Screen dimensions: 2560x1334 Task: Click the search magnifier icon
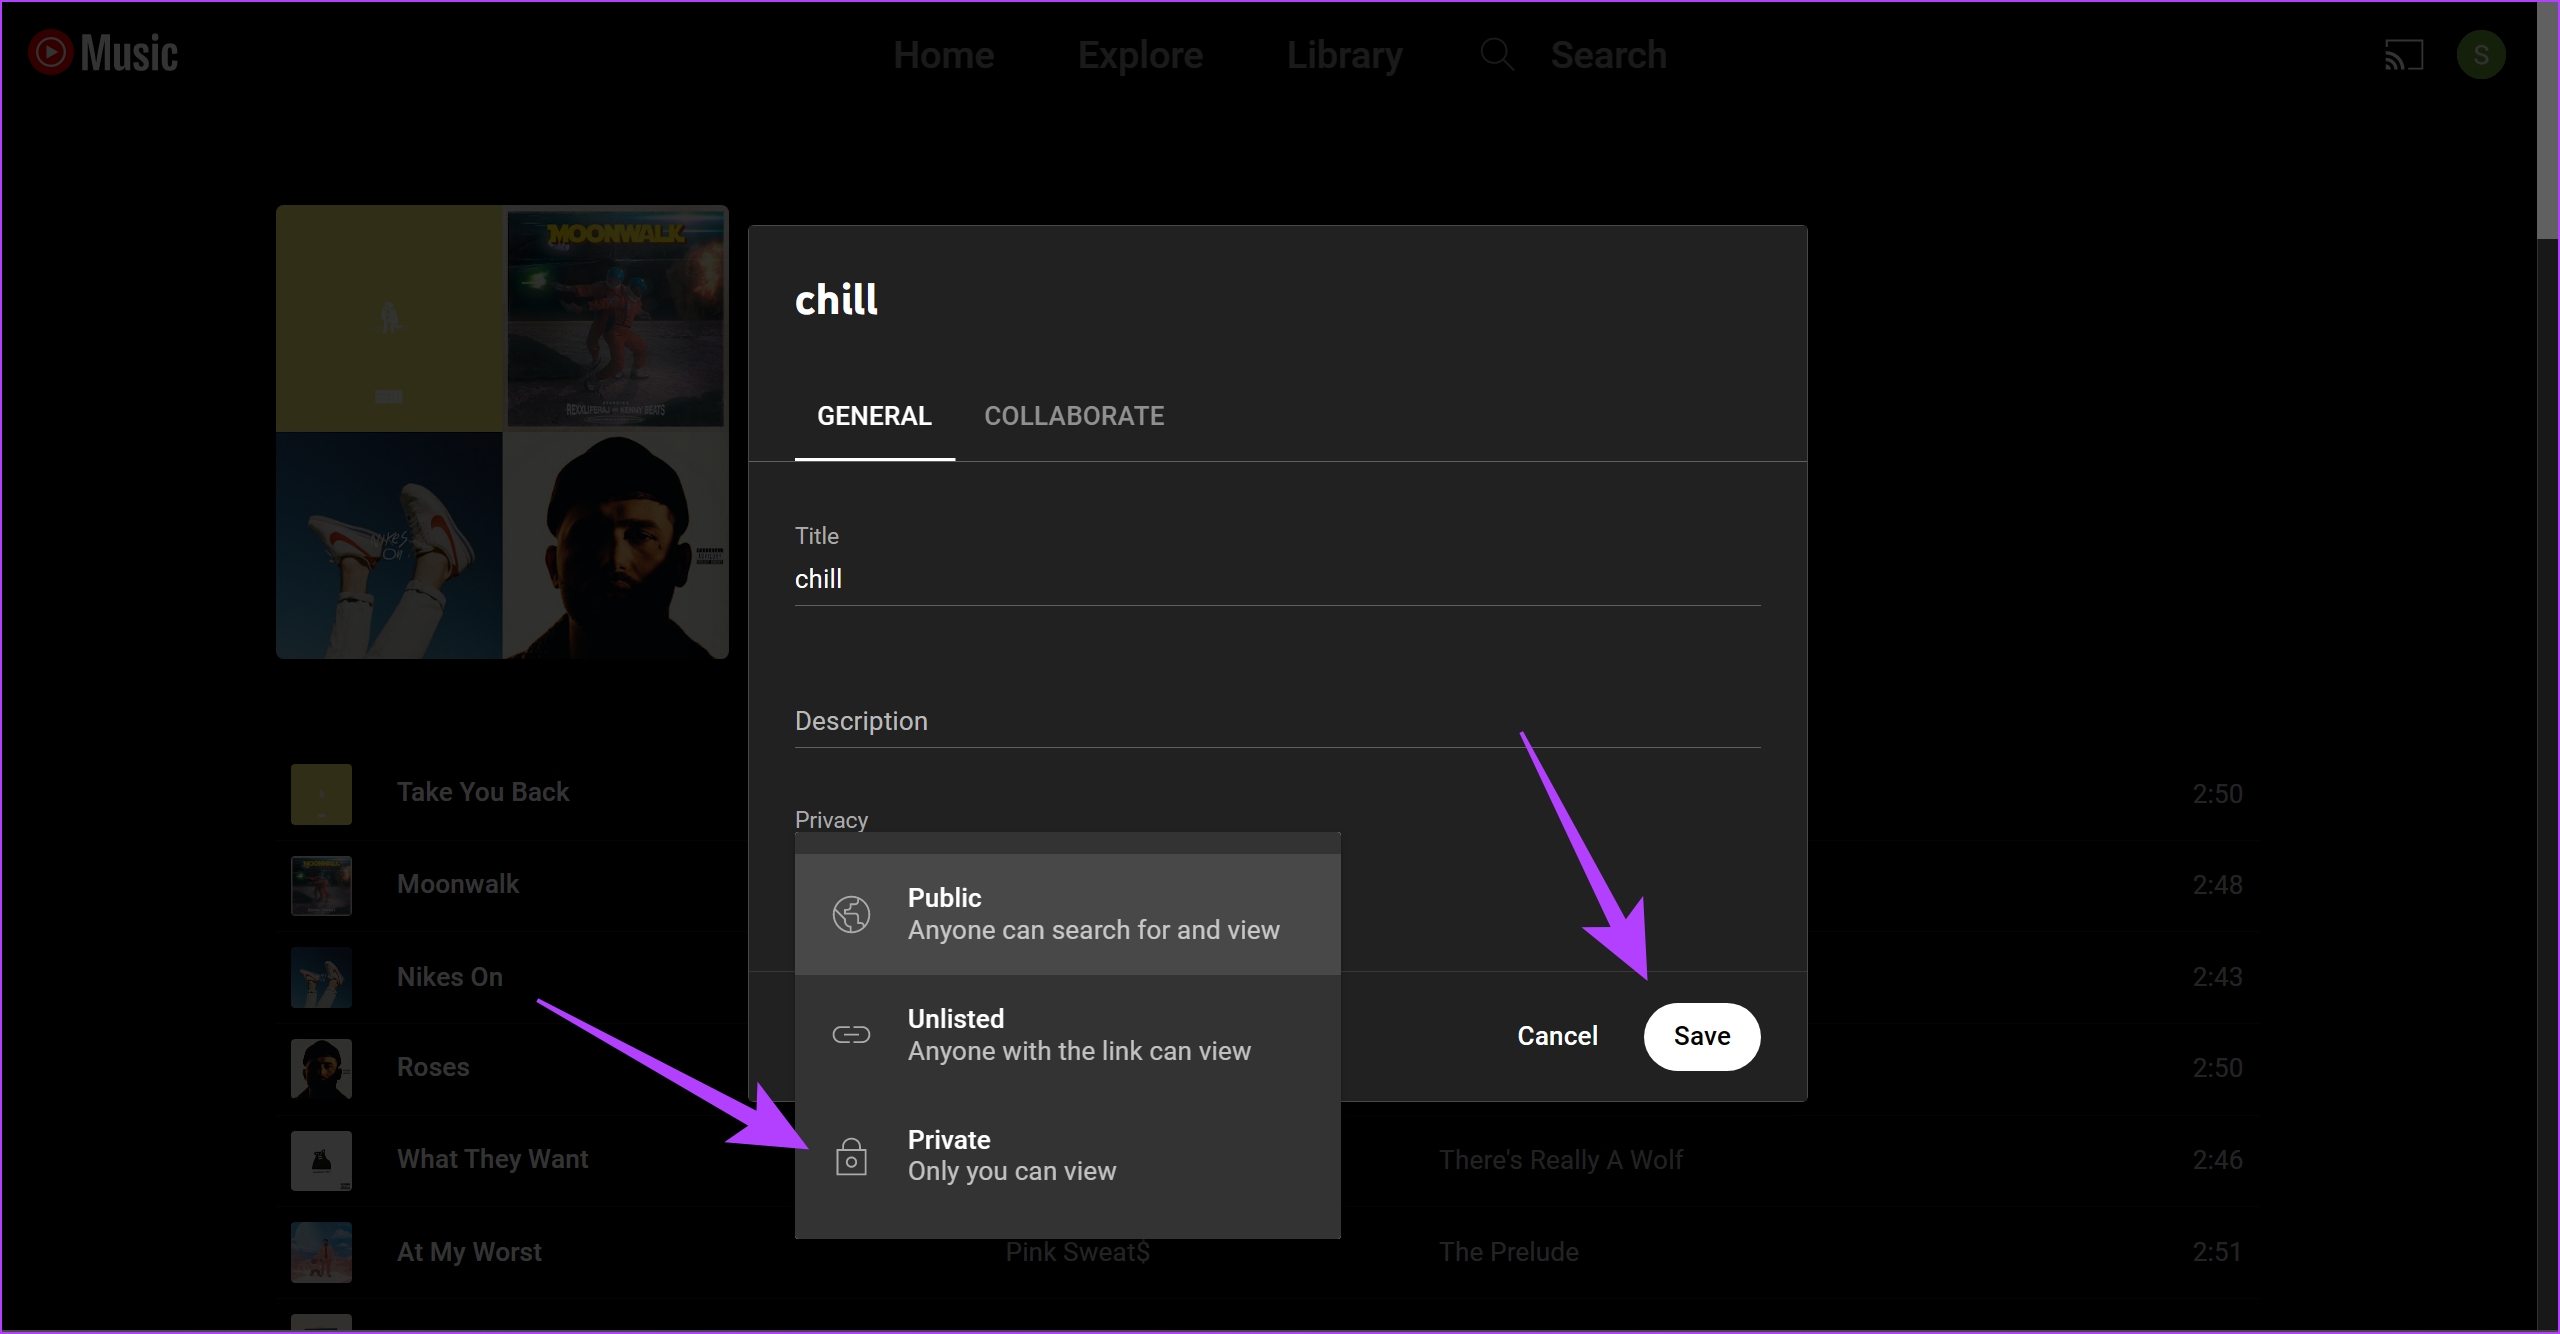point(1496,54)
